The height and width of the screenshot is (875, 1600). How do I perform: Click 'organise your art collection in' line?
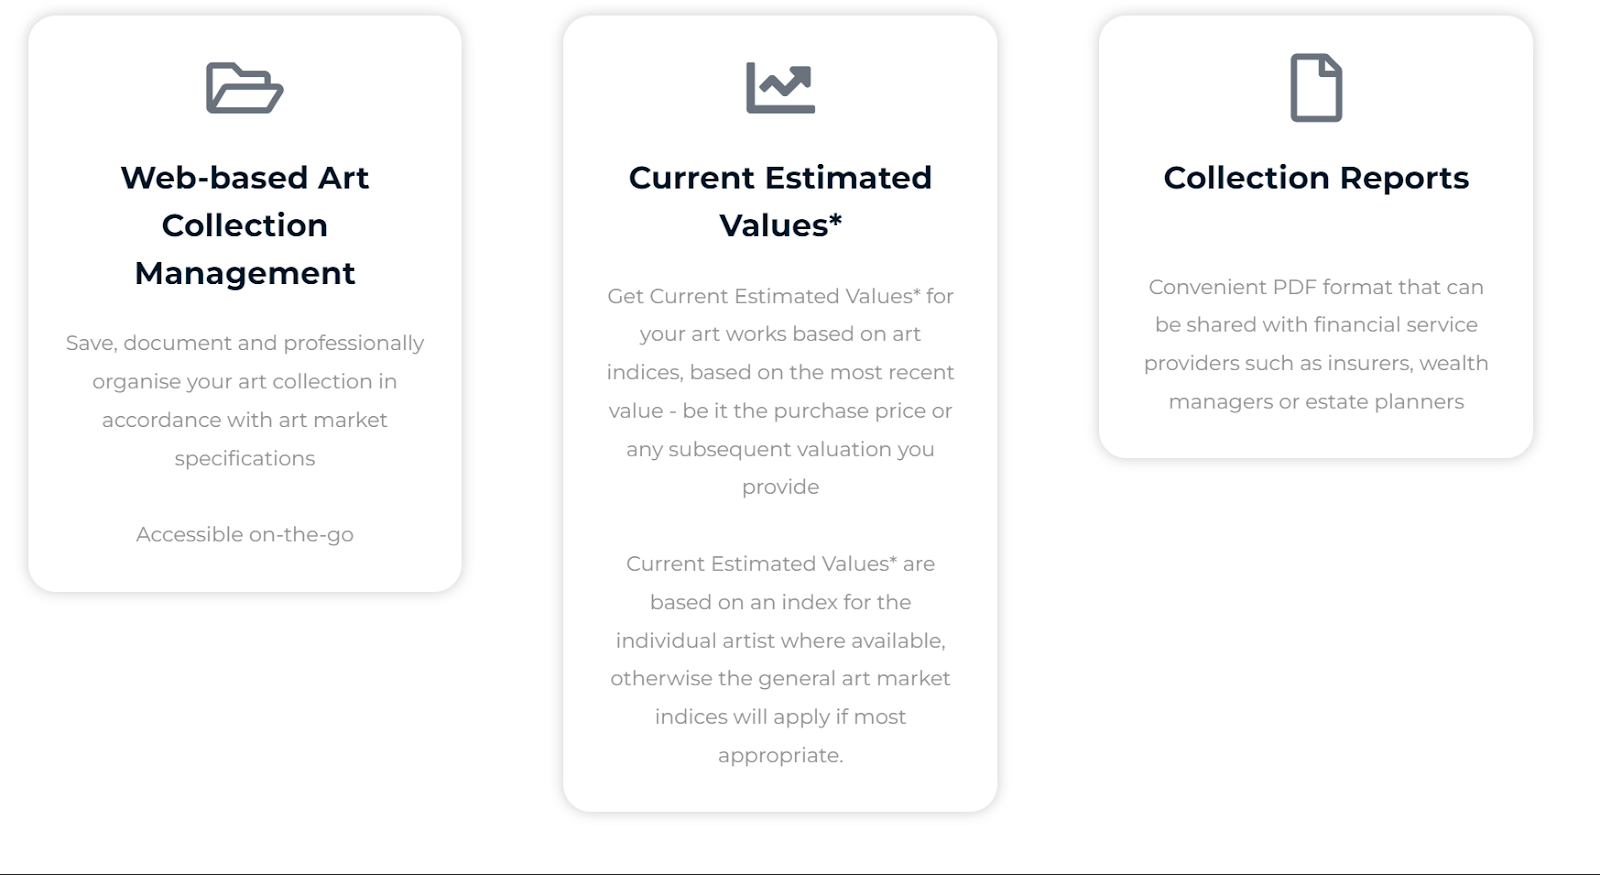[245, 381]
